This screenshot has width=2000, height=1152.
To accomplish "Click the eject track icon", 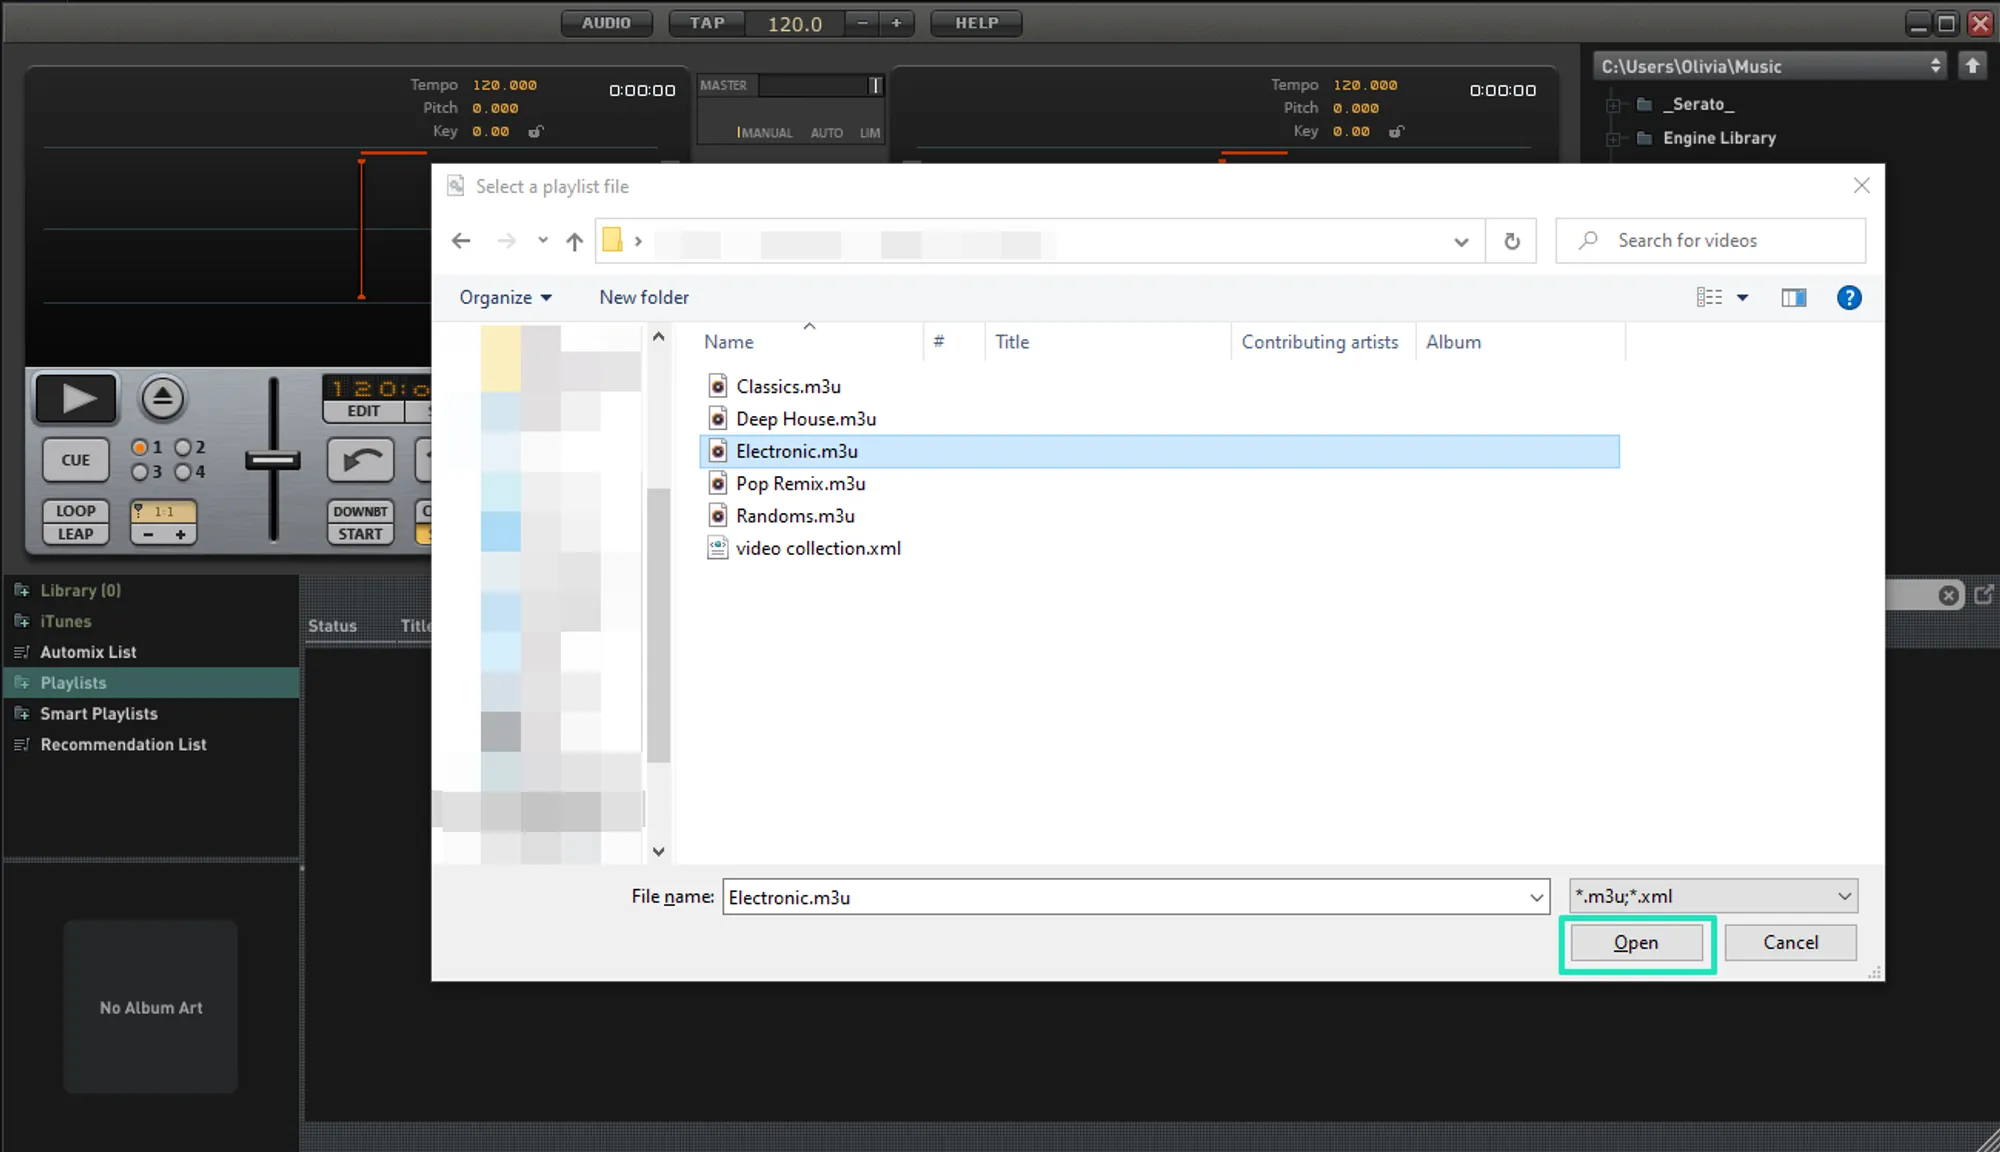I will pyautogui.click(x=162, y=398).
